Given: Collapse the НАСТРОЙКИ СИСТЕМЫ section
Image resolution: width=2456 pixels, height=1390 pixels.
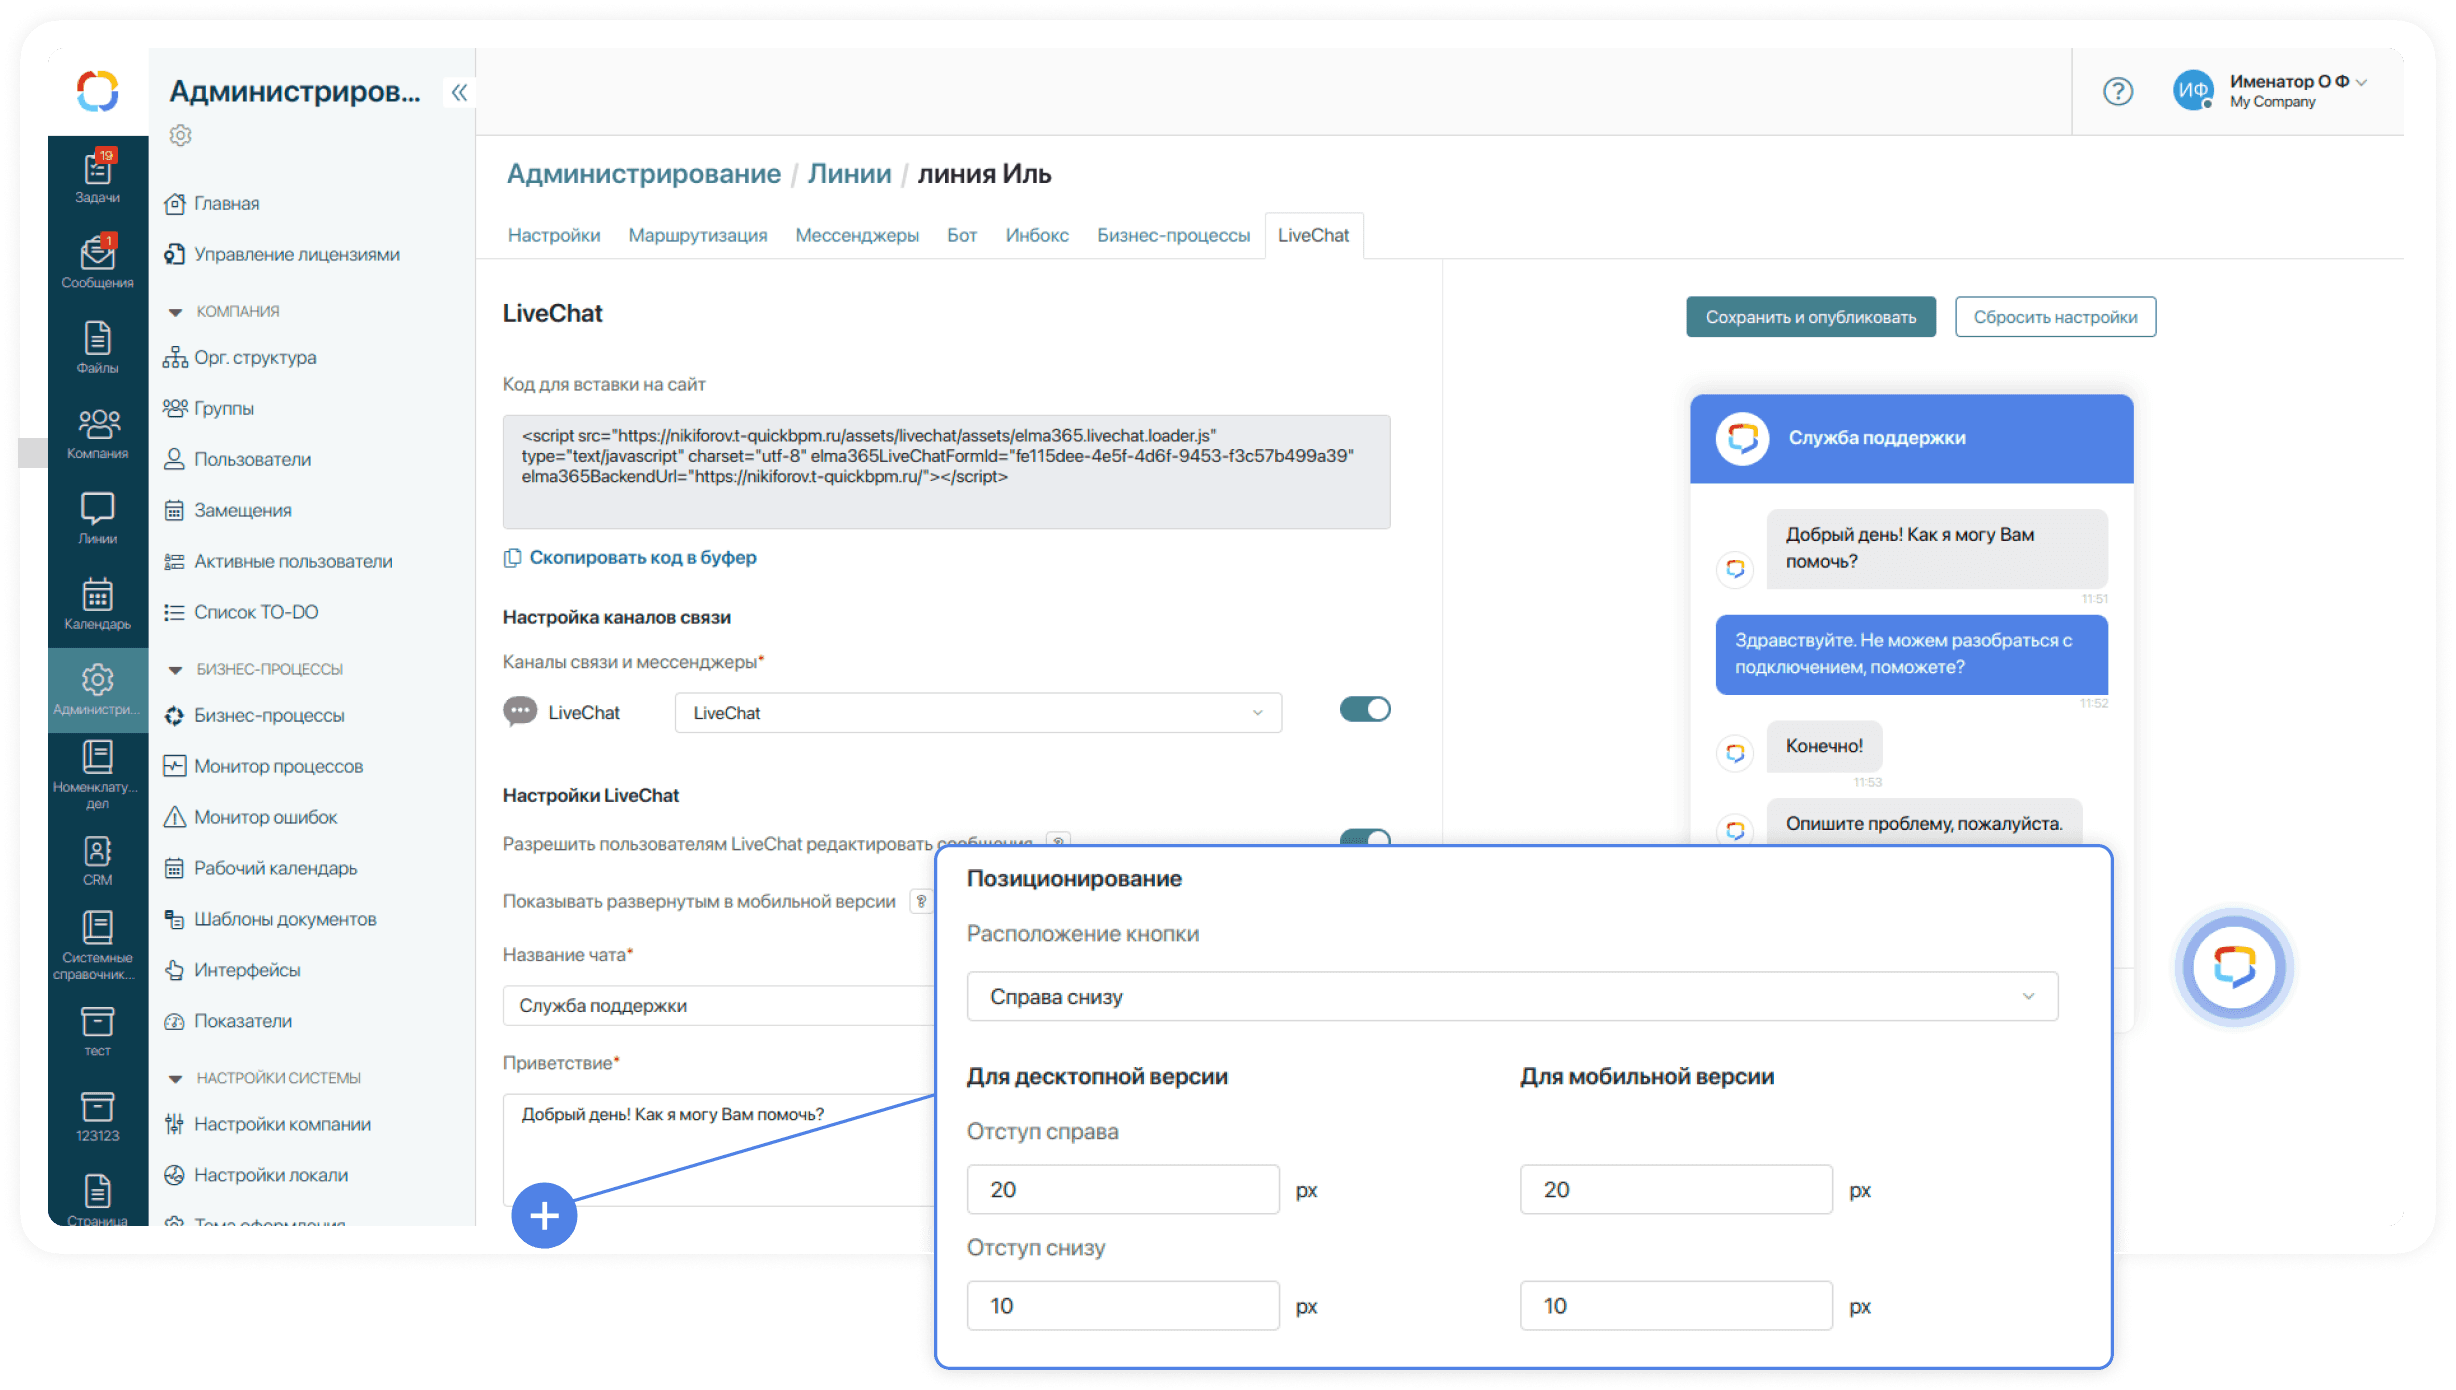Looking at the screenshot, I should (x=175, y=1078).
